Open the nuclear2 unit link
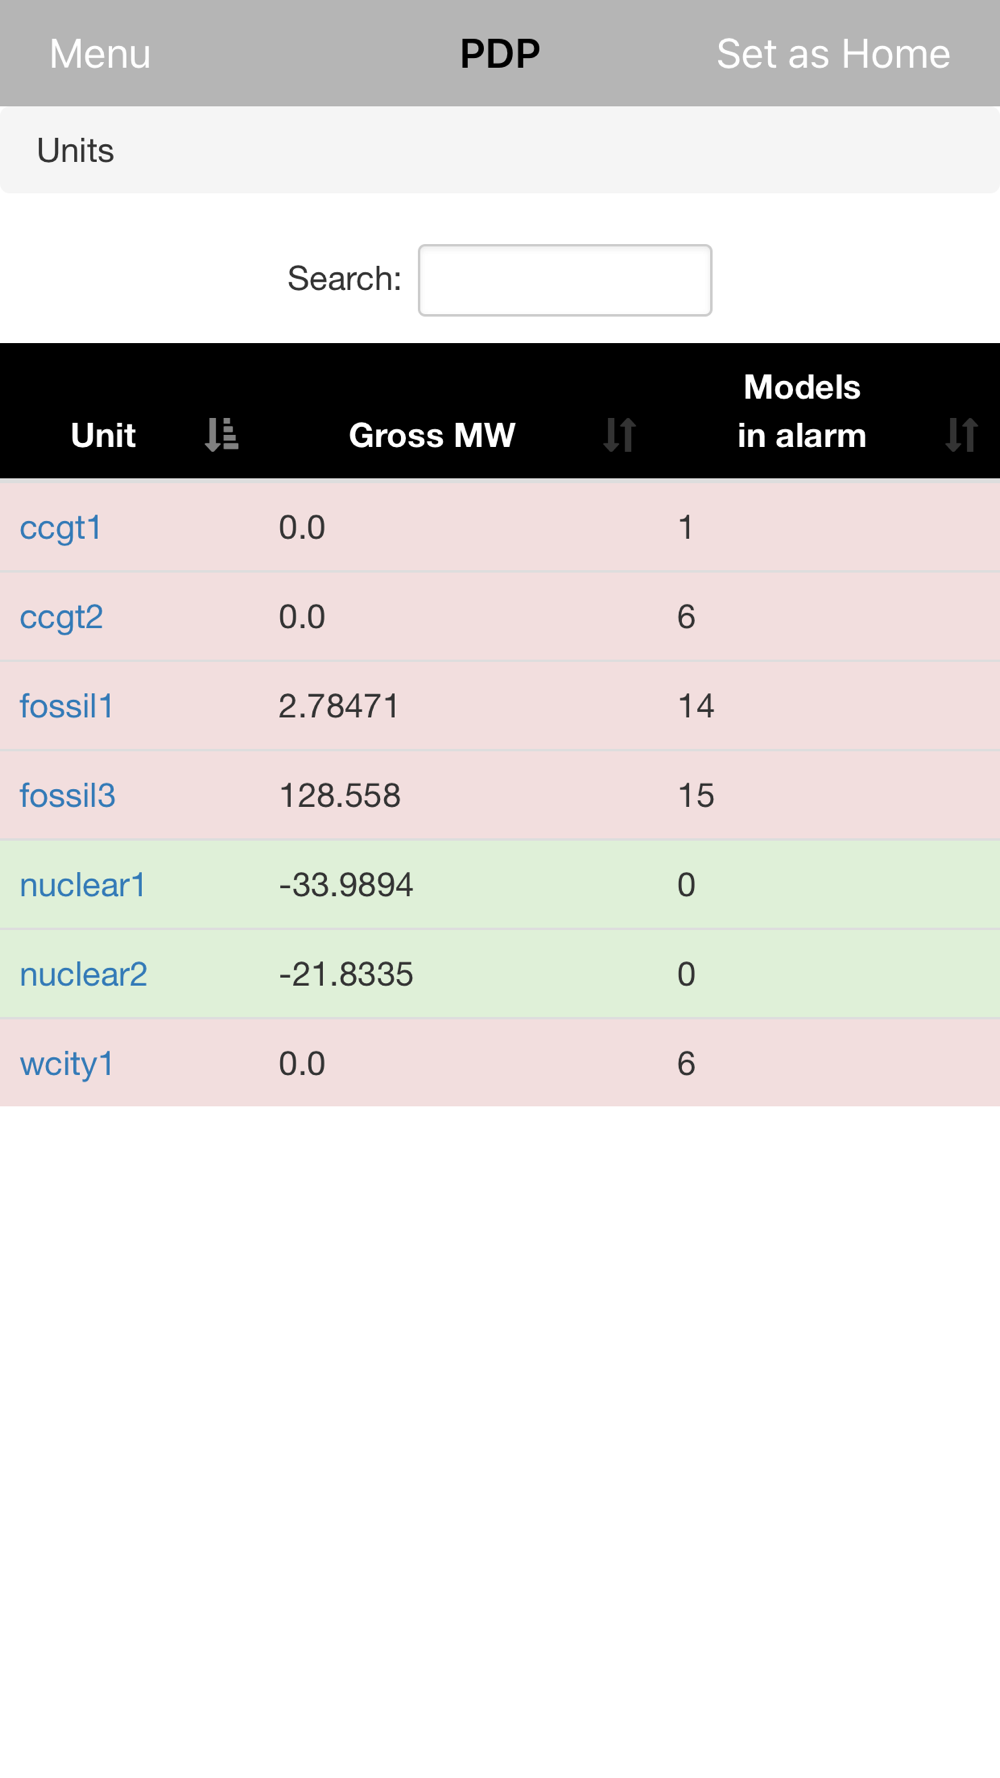Viewport: 1000px width, 1778px height. tap(84, 974)
